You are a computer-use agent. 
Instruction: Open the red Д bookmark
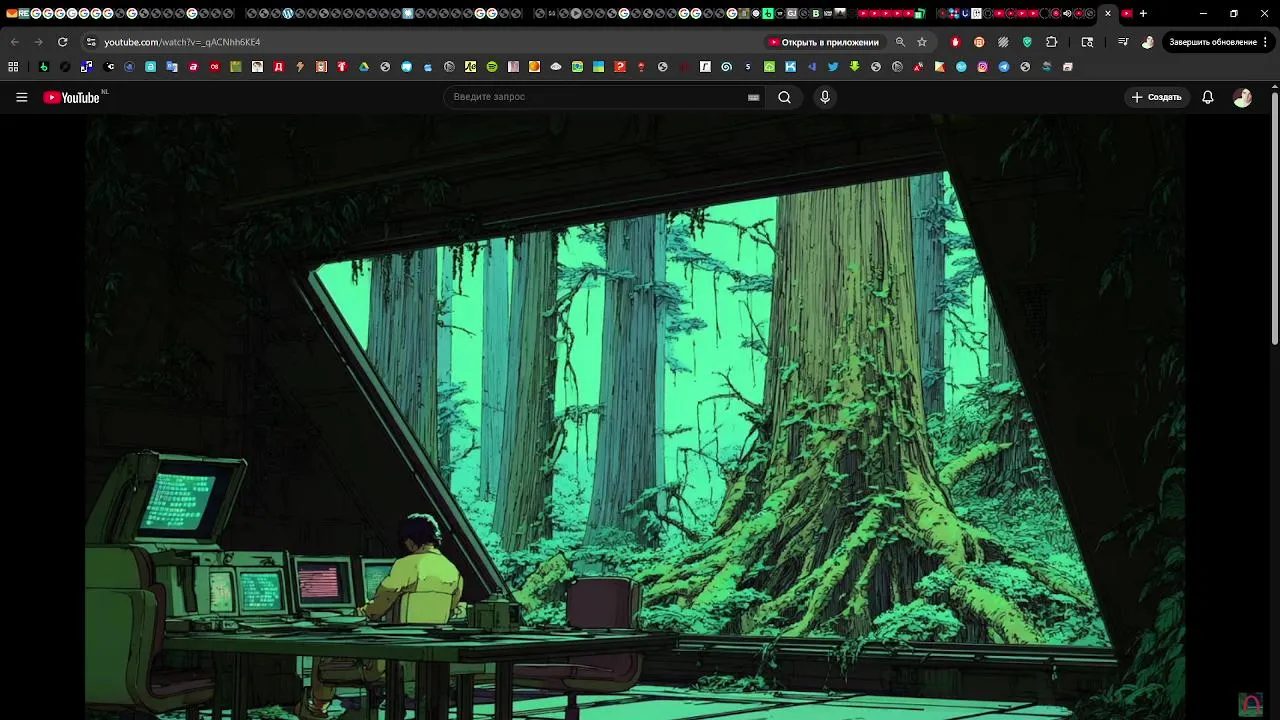click(x=278, y=67)
